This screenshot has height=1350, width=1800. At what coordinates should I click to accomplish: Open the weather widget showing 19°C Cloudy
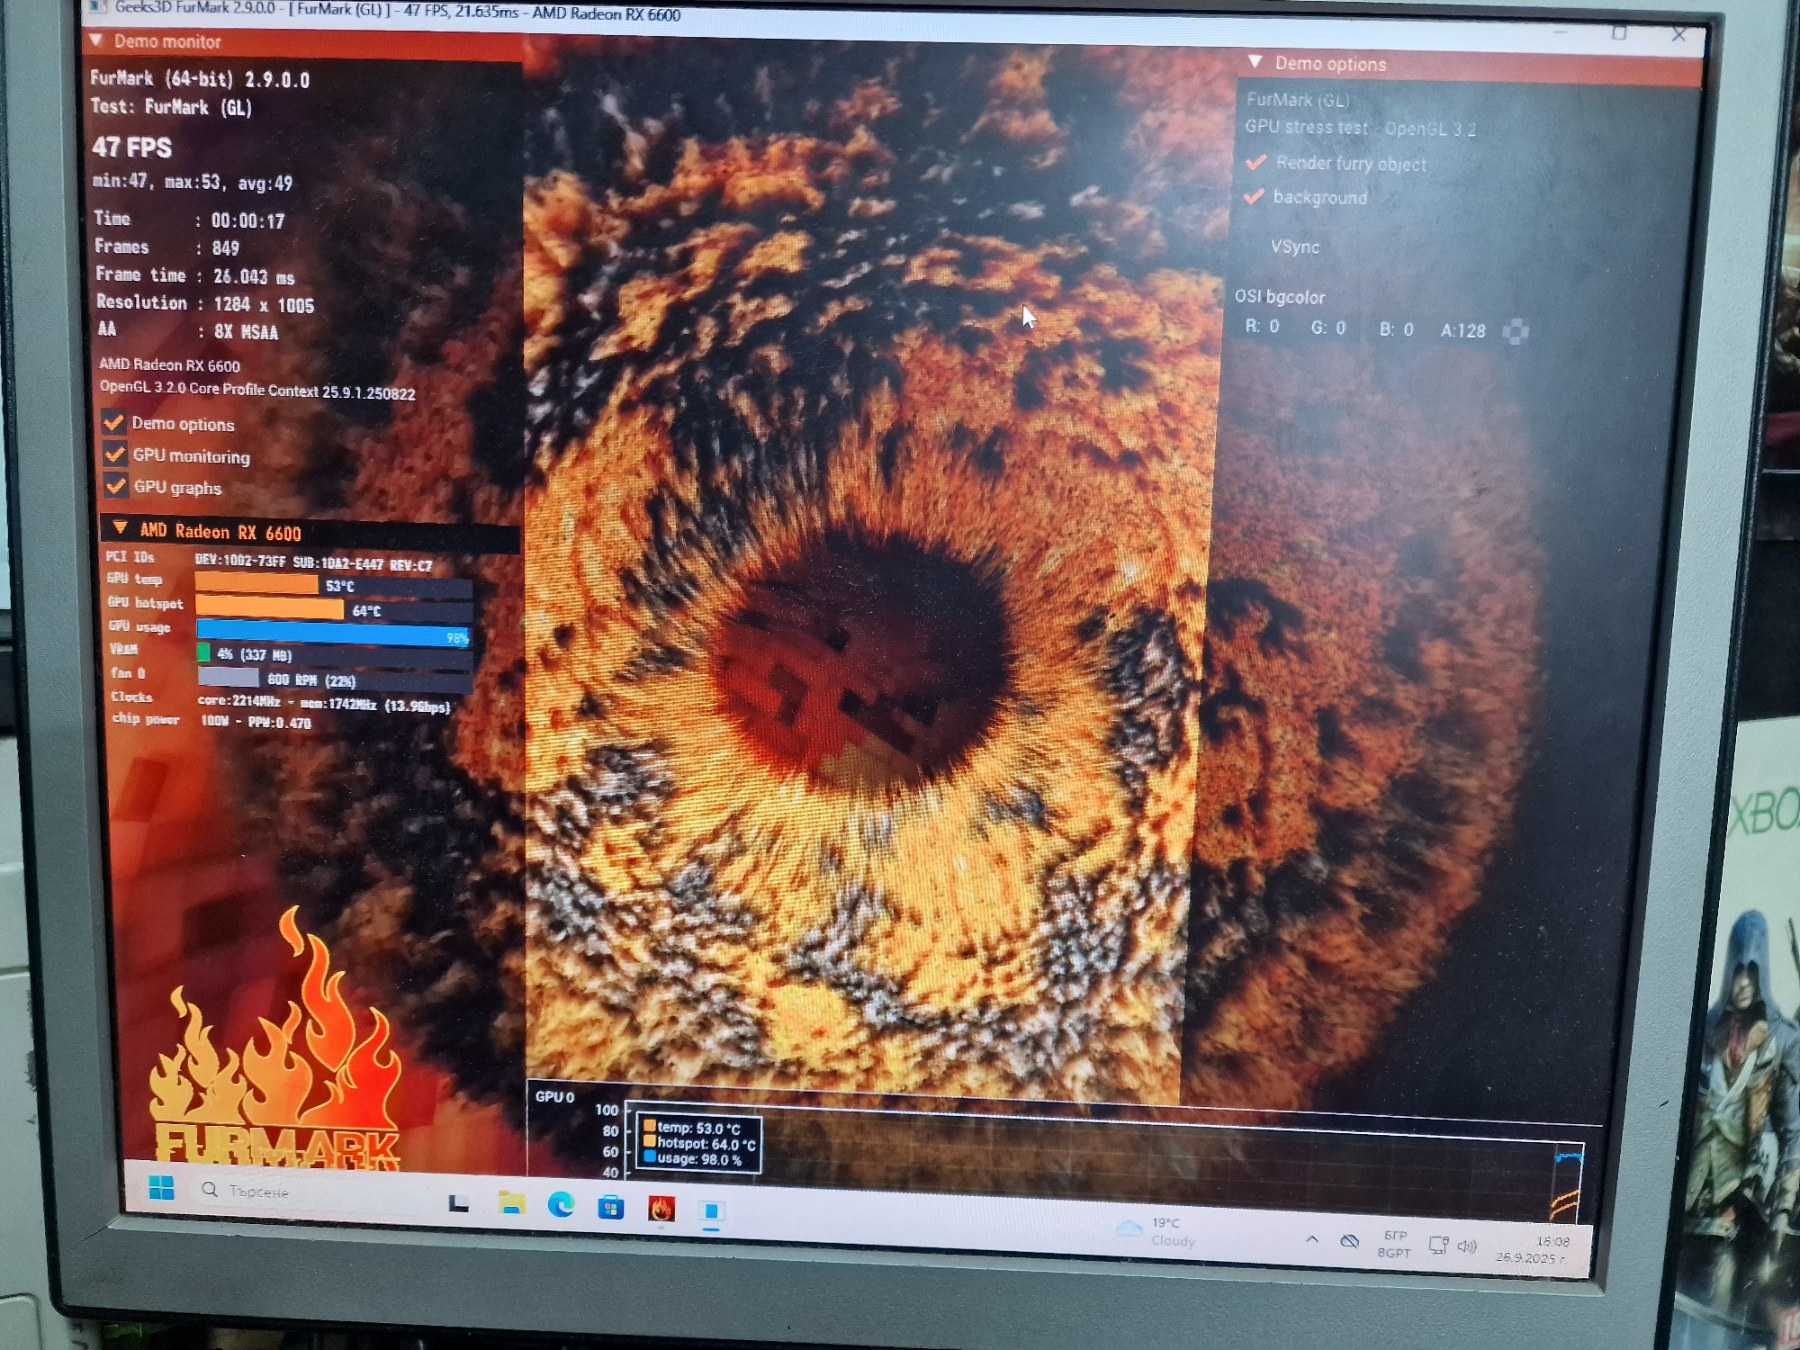tap(1156, 1231)
